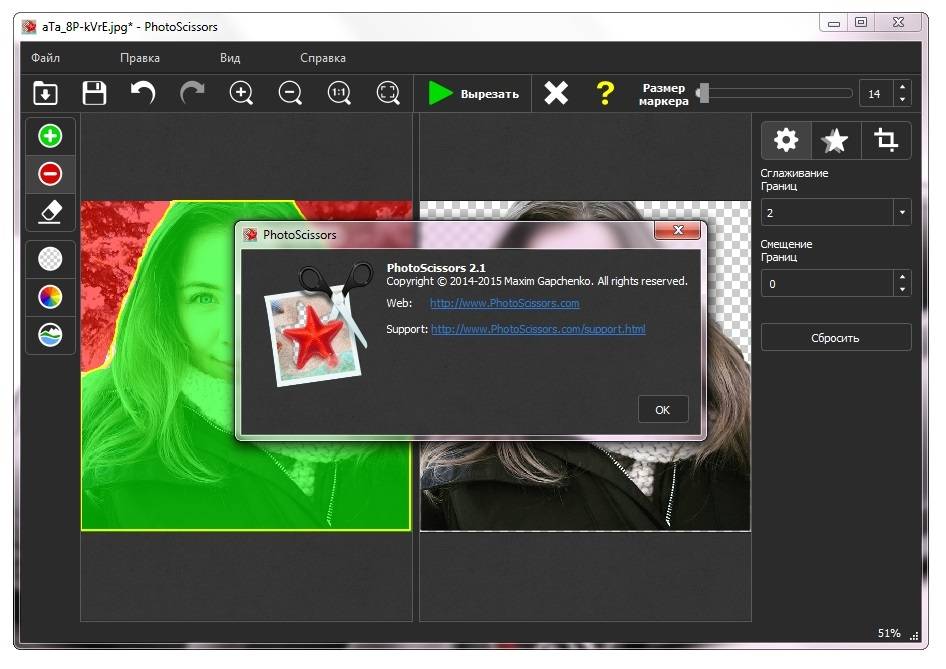
Task: Click 51% zoom status text
Action: 889,633
